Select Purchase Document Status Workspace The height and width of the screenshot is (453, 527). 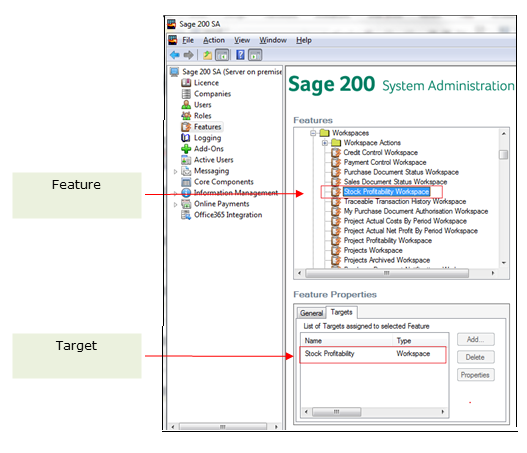coord(401,172)
